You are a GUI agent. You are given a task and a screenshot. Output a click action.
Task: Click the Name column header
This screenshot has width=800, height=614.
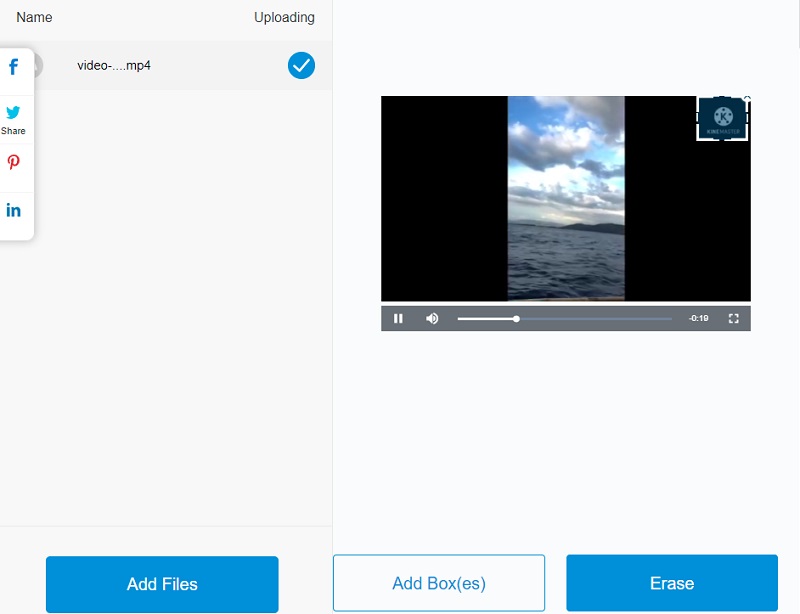[x=33, y=17]
